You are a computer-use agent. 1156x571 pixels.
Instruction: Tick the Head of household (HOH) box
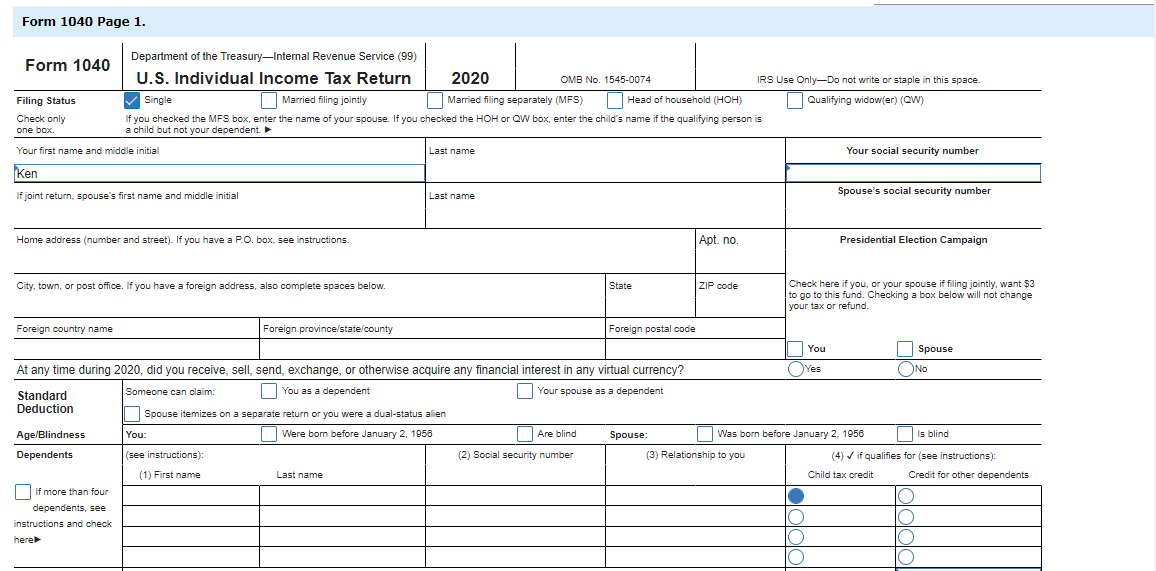point(615,100)
